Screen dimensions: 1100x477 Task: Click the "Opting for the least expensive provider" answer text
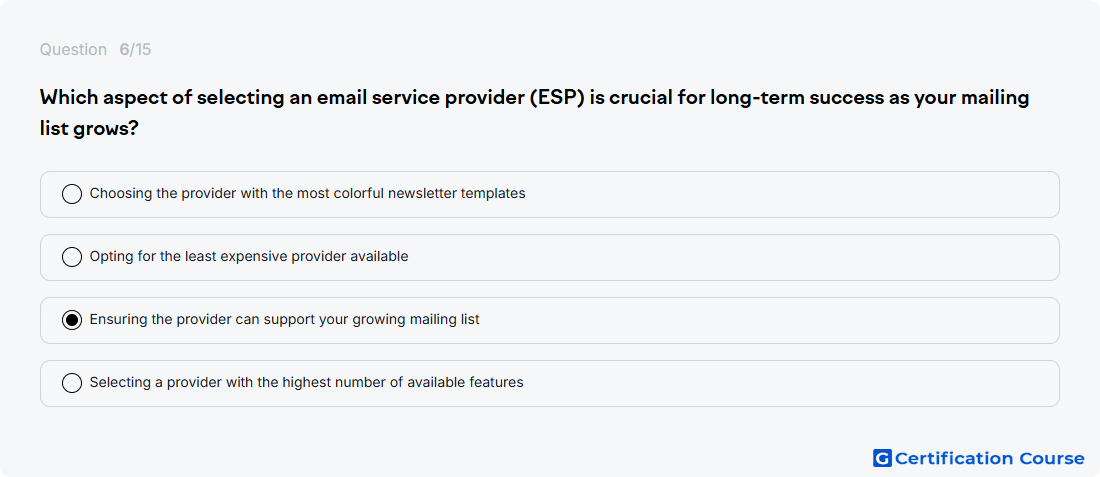249,257
